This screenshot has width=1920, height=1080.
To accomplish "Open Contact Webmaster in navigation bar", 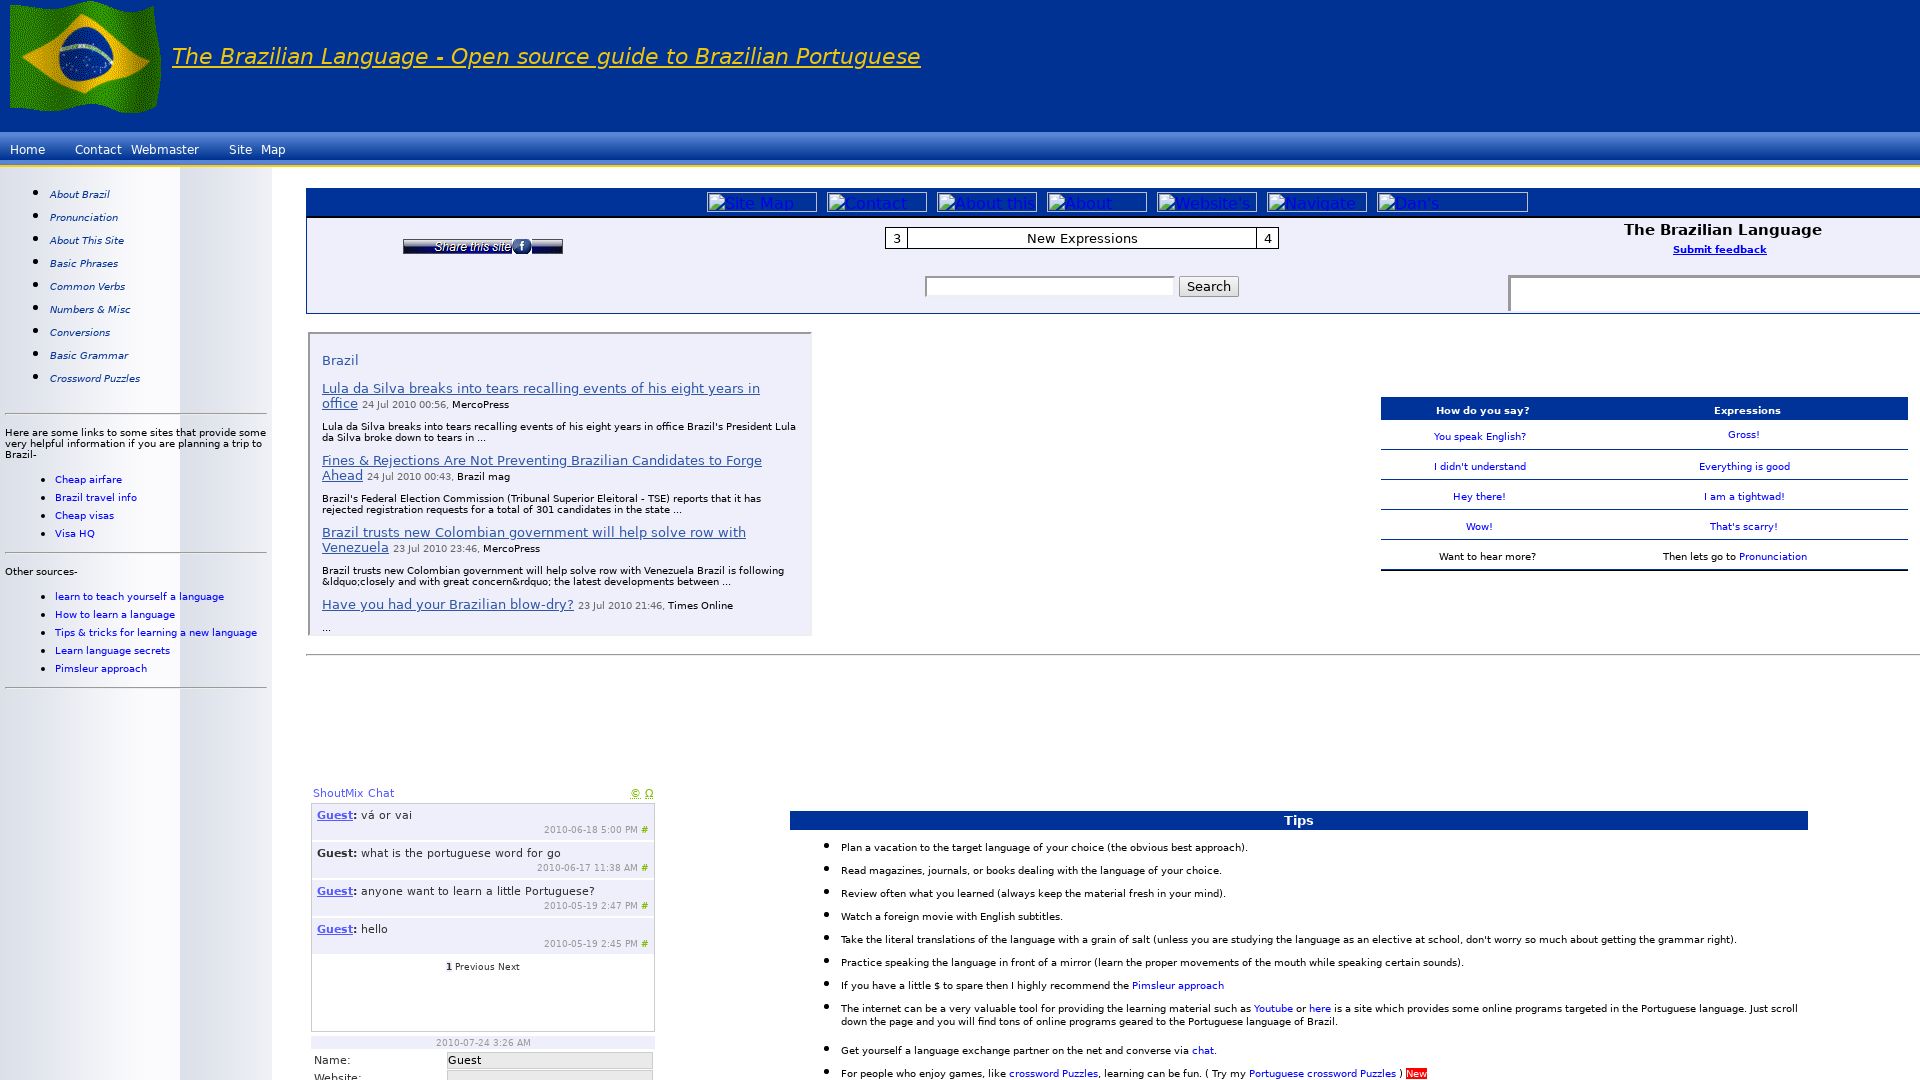I will click(136, 150).
